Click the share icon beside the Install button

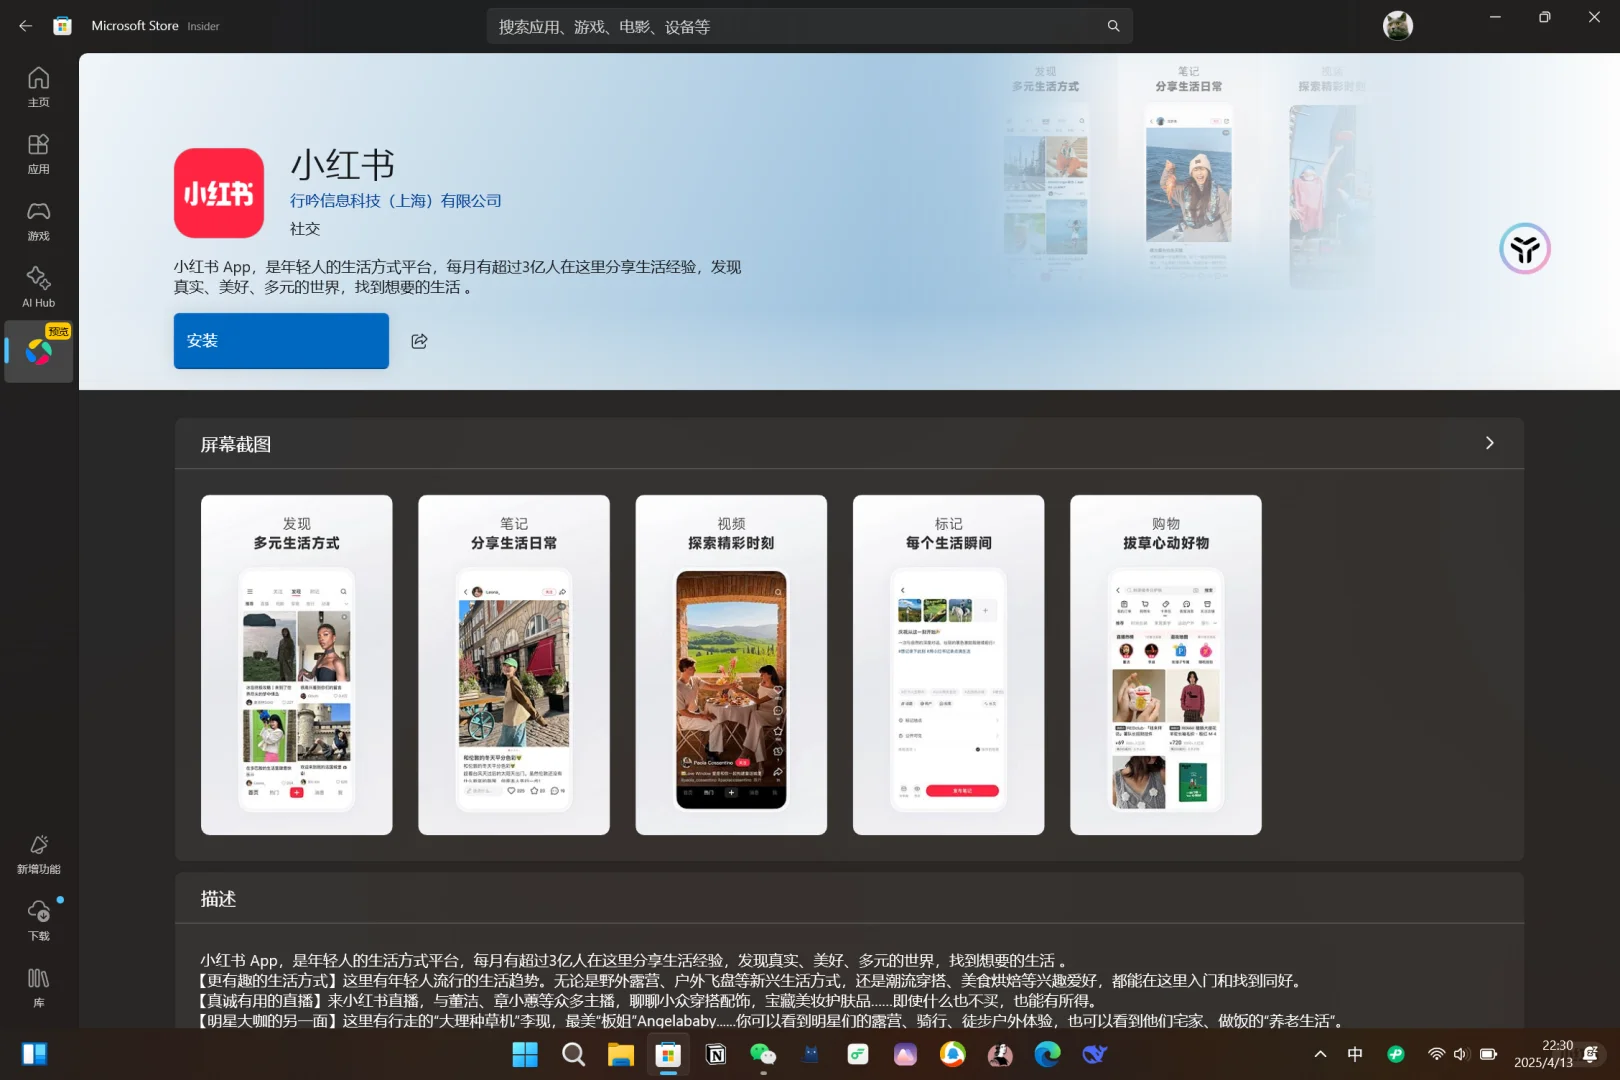(419, 340)
